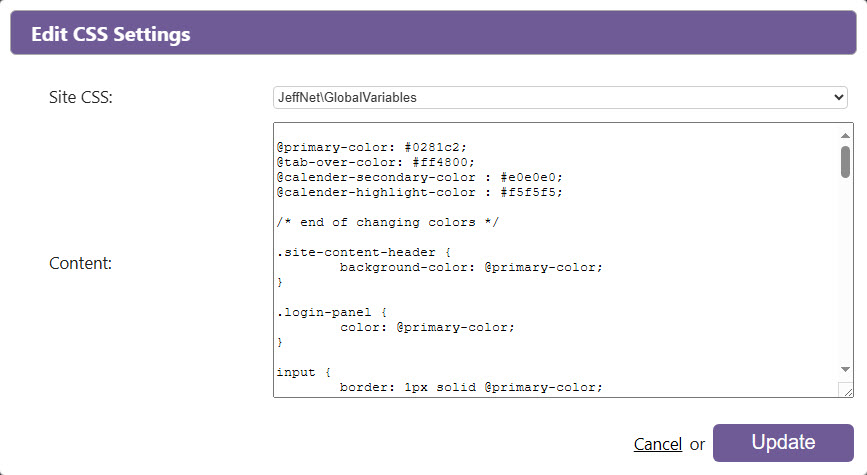The height and width of the screenshot is (475, 867).
Task: Click the Cancel link
Action: pyautogui.click(x=658, y=444)
